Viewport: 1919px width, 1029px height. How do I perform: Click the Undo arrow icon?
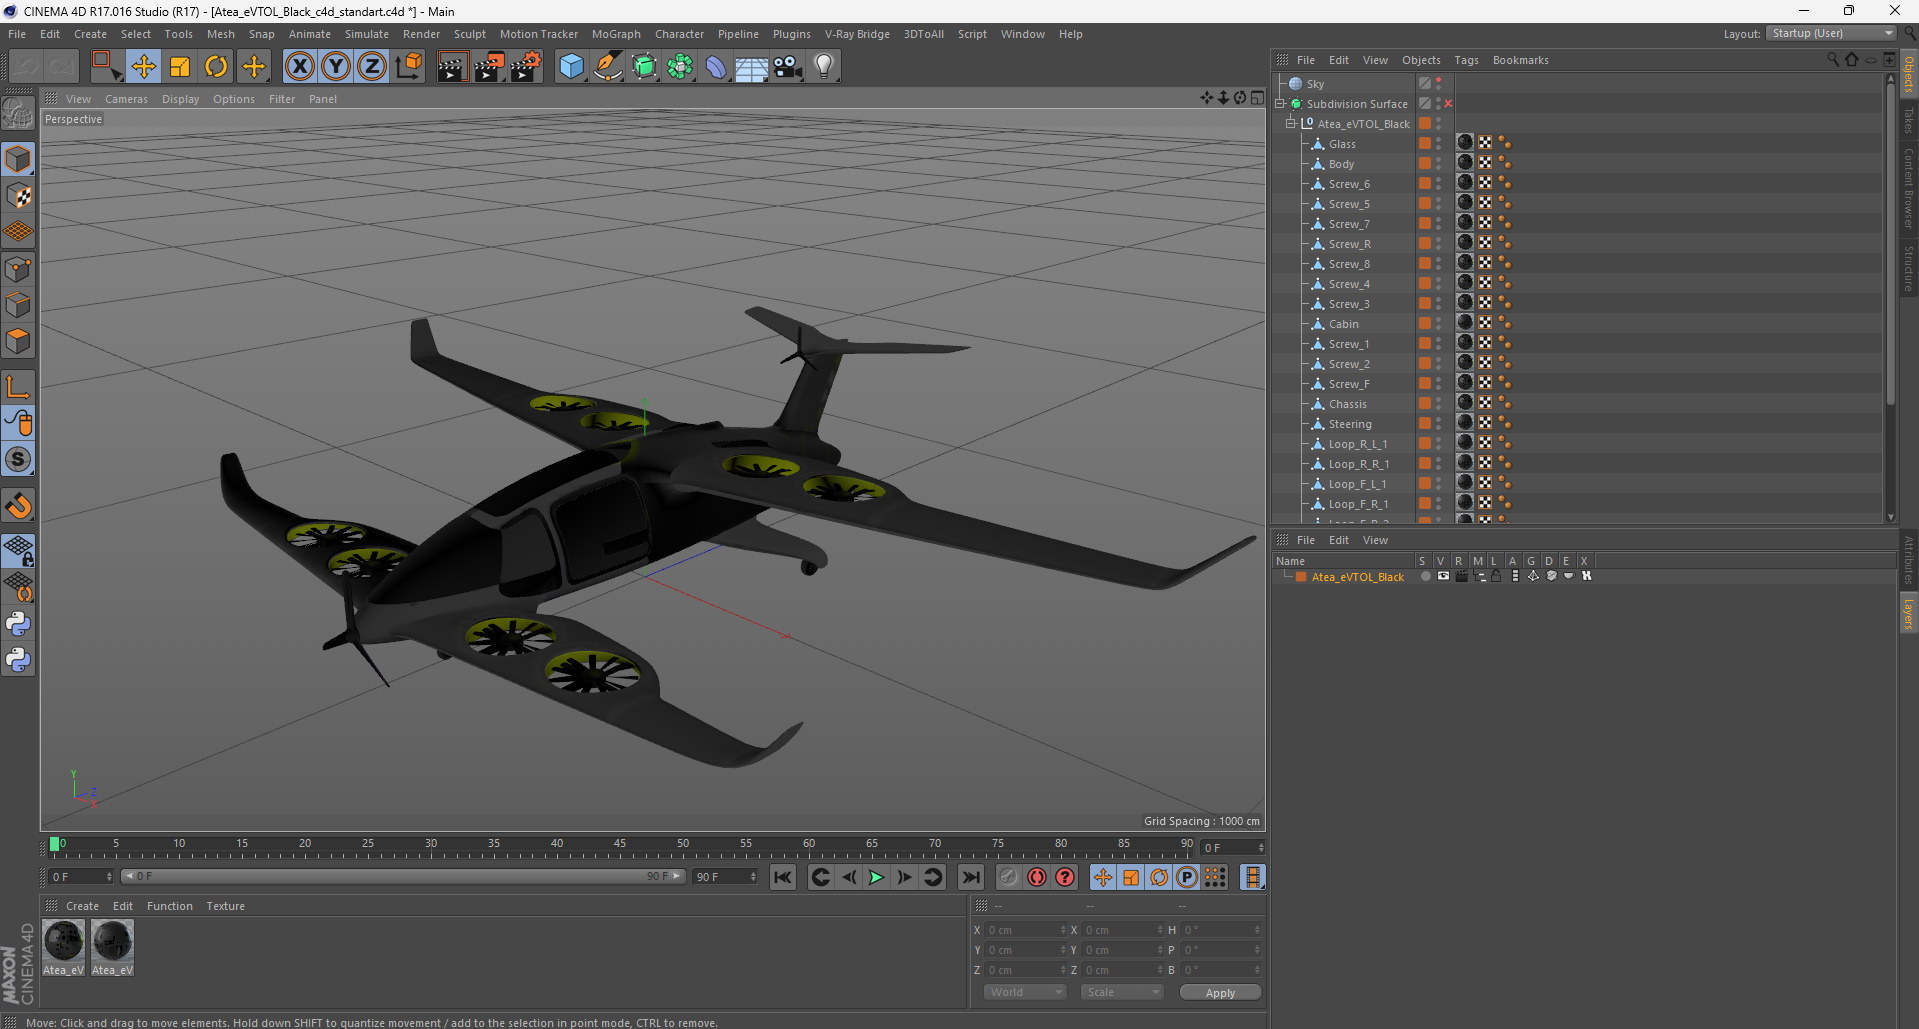coord(26,67)
